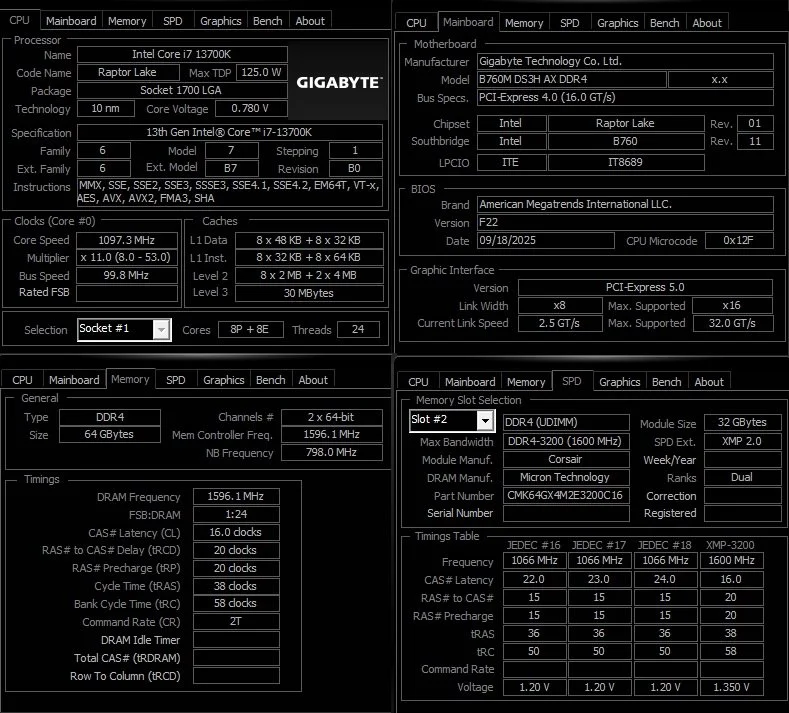Click the Raptor Lake code name field

tap(128, 72)
